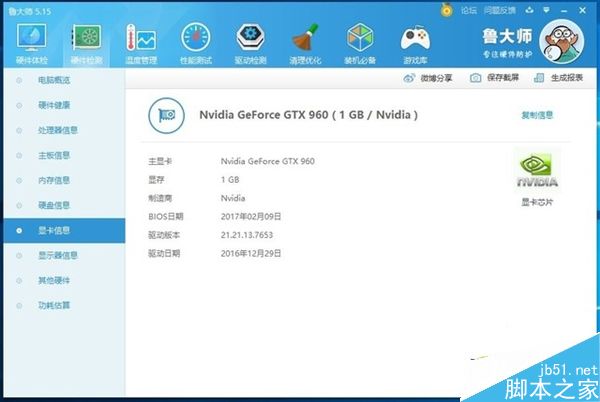Screen dimensions: 600x402
Task: Open 装机必备 essential software cube
Action: [x=360, y=44]
